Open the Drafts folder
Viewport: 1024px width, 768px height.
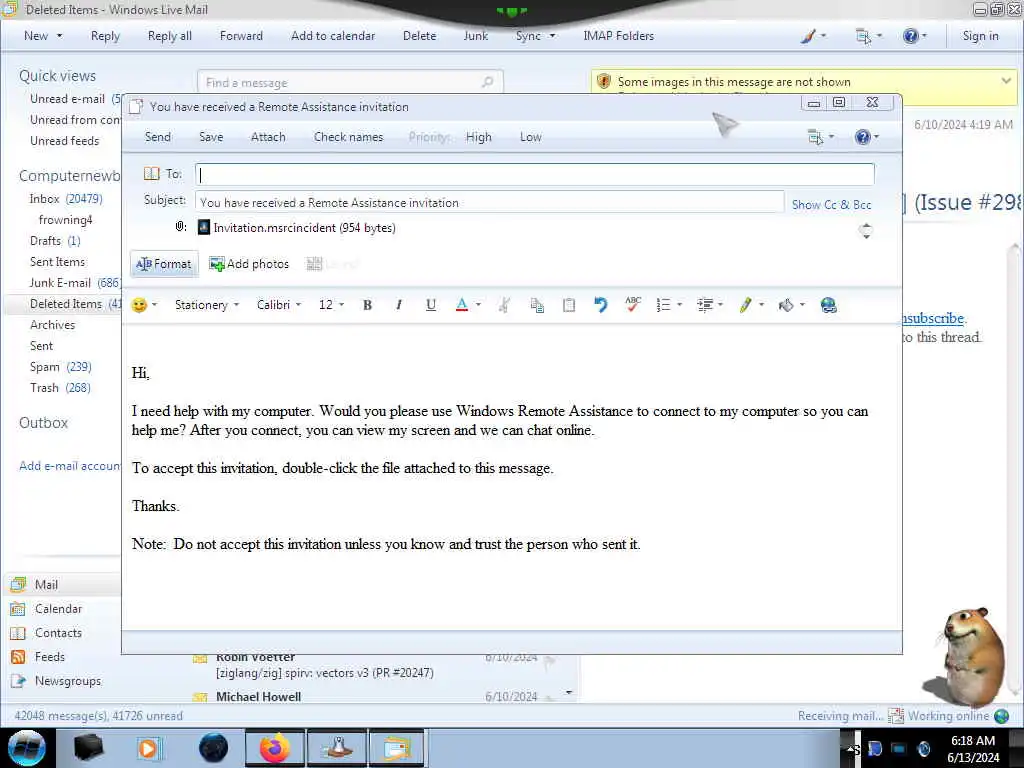[55, 241]
